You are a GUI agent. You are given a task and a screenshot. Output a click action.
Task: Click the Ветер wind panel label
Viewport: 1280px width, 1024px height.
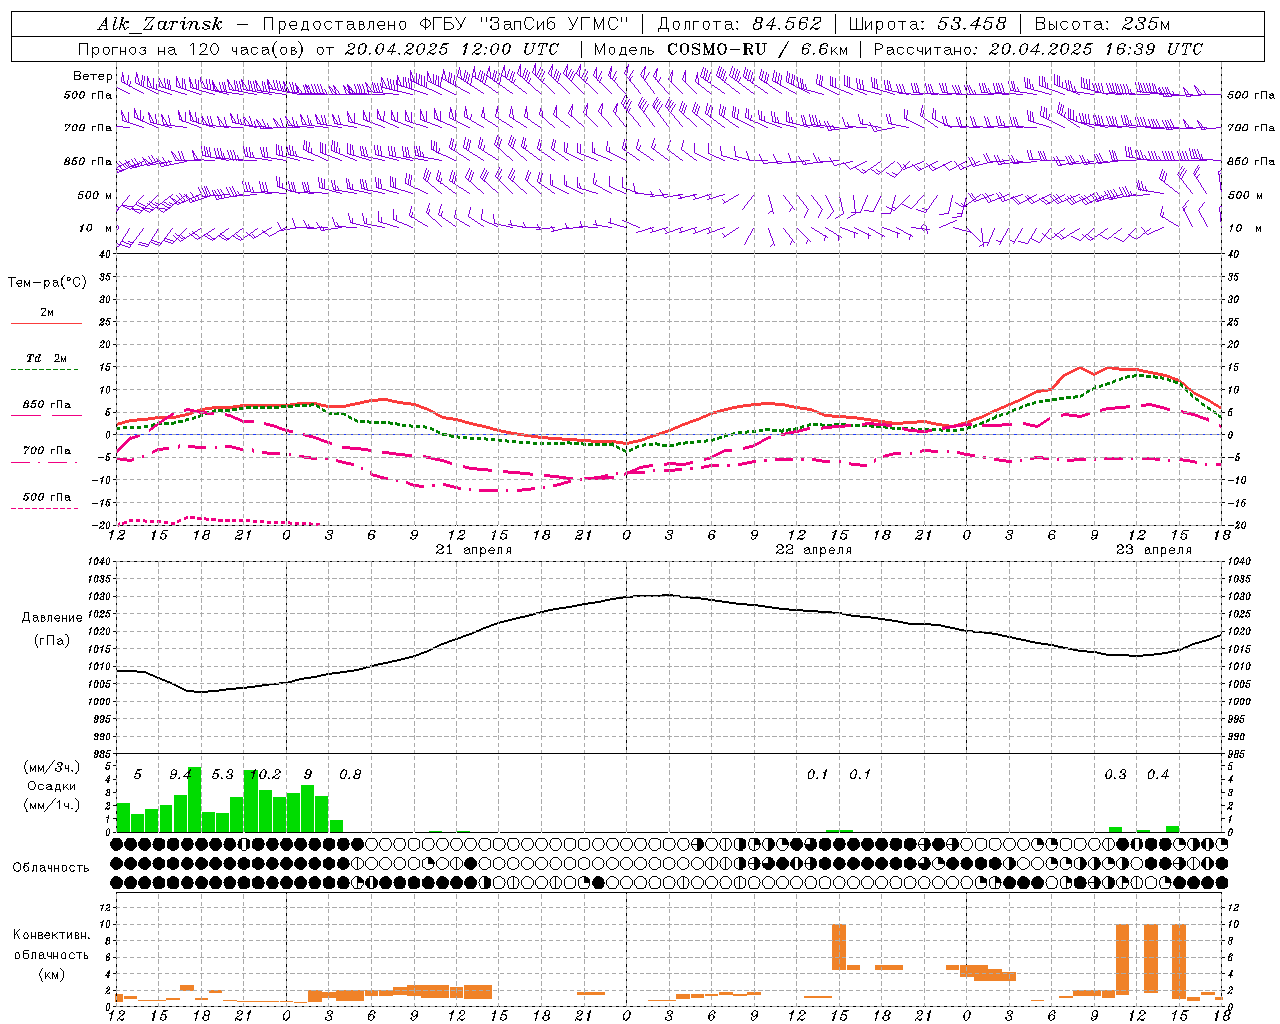point(92,76)
